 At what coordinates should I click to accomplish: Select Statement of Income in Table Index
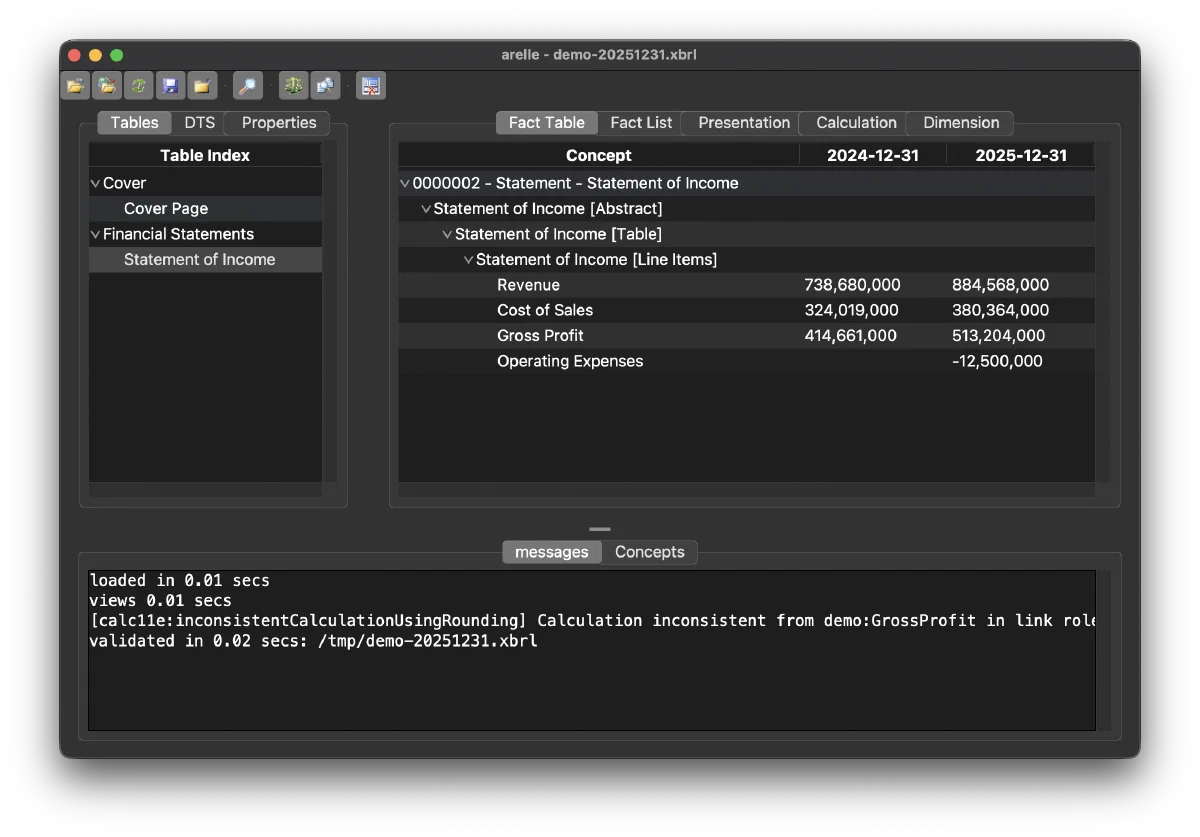[x=199, y=260]
